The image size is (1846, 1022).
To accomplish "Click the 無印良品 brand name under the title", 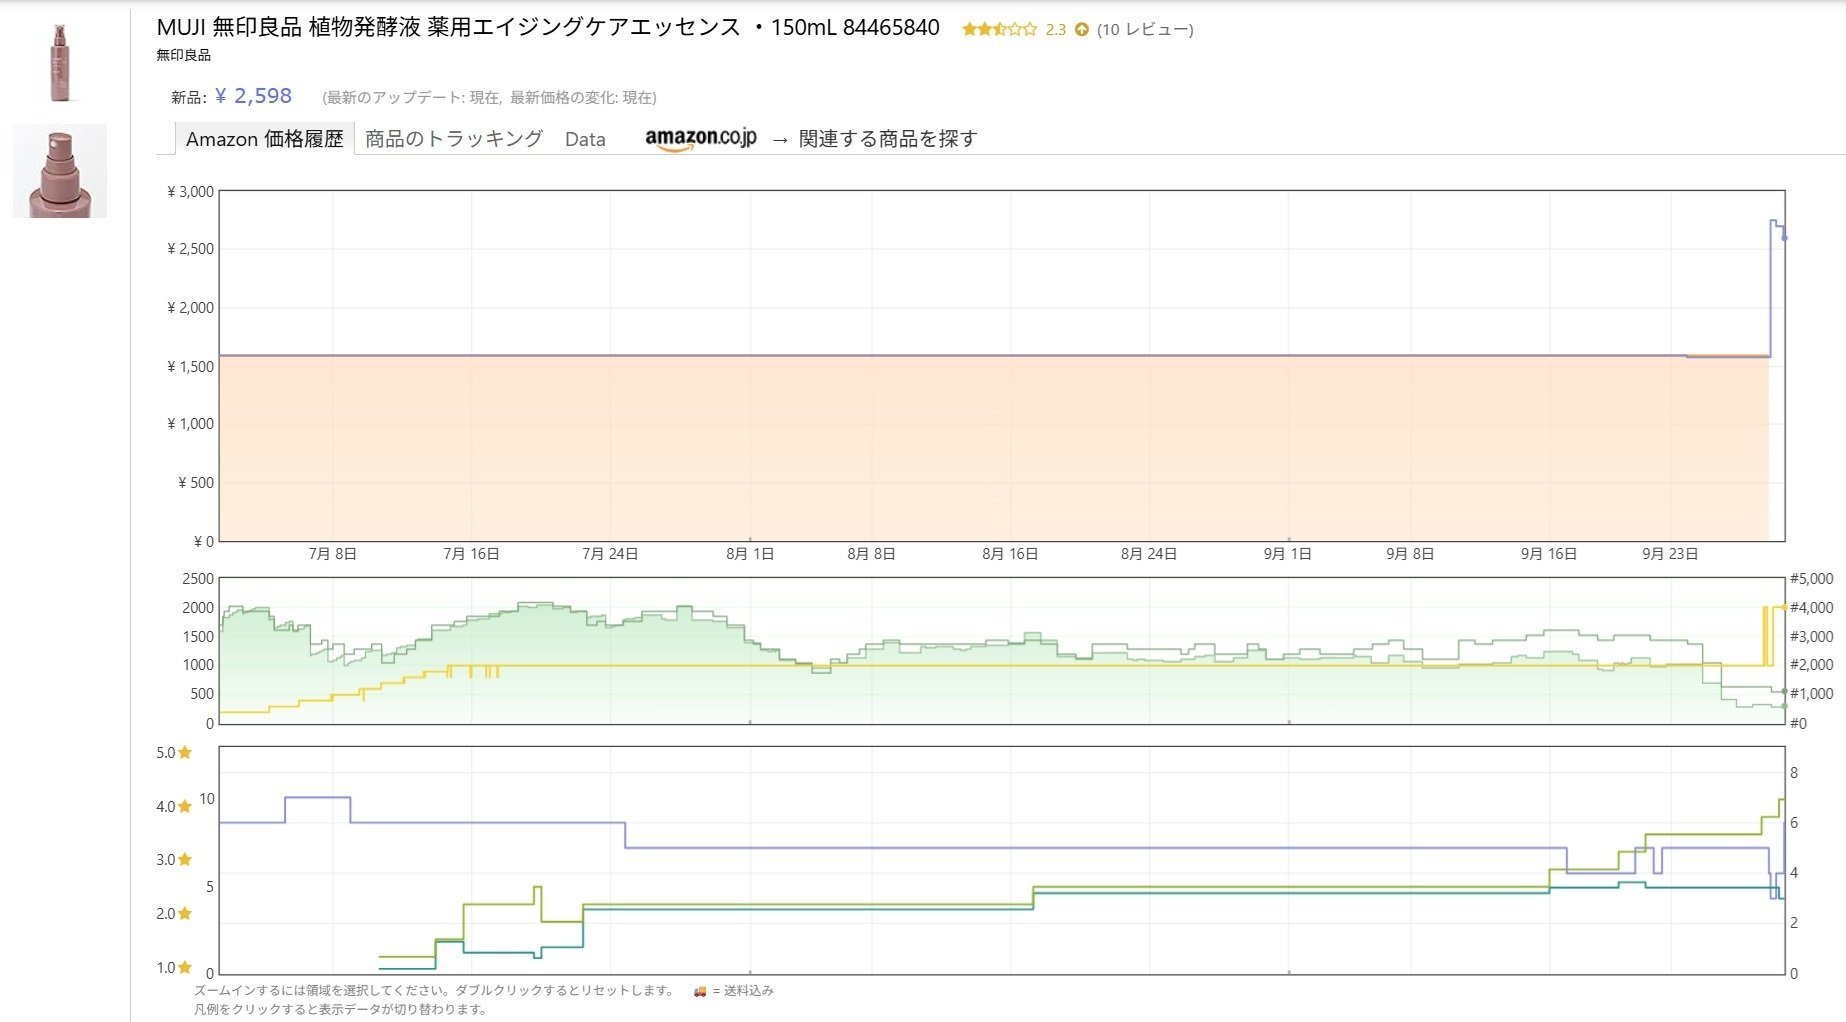I will (183, 55).
